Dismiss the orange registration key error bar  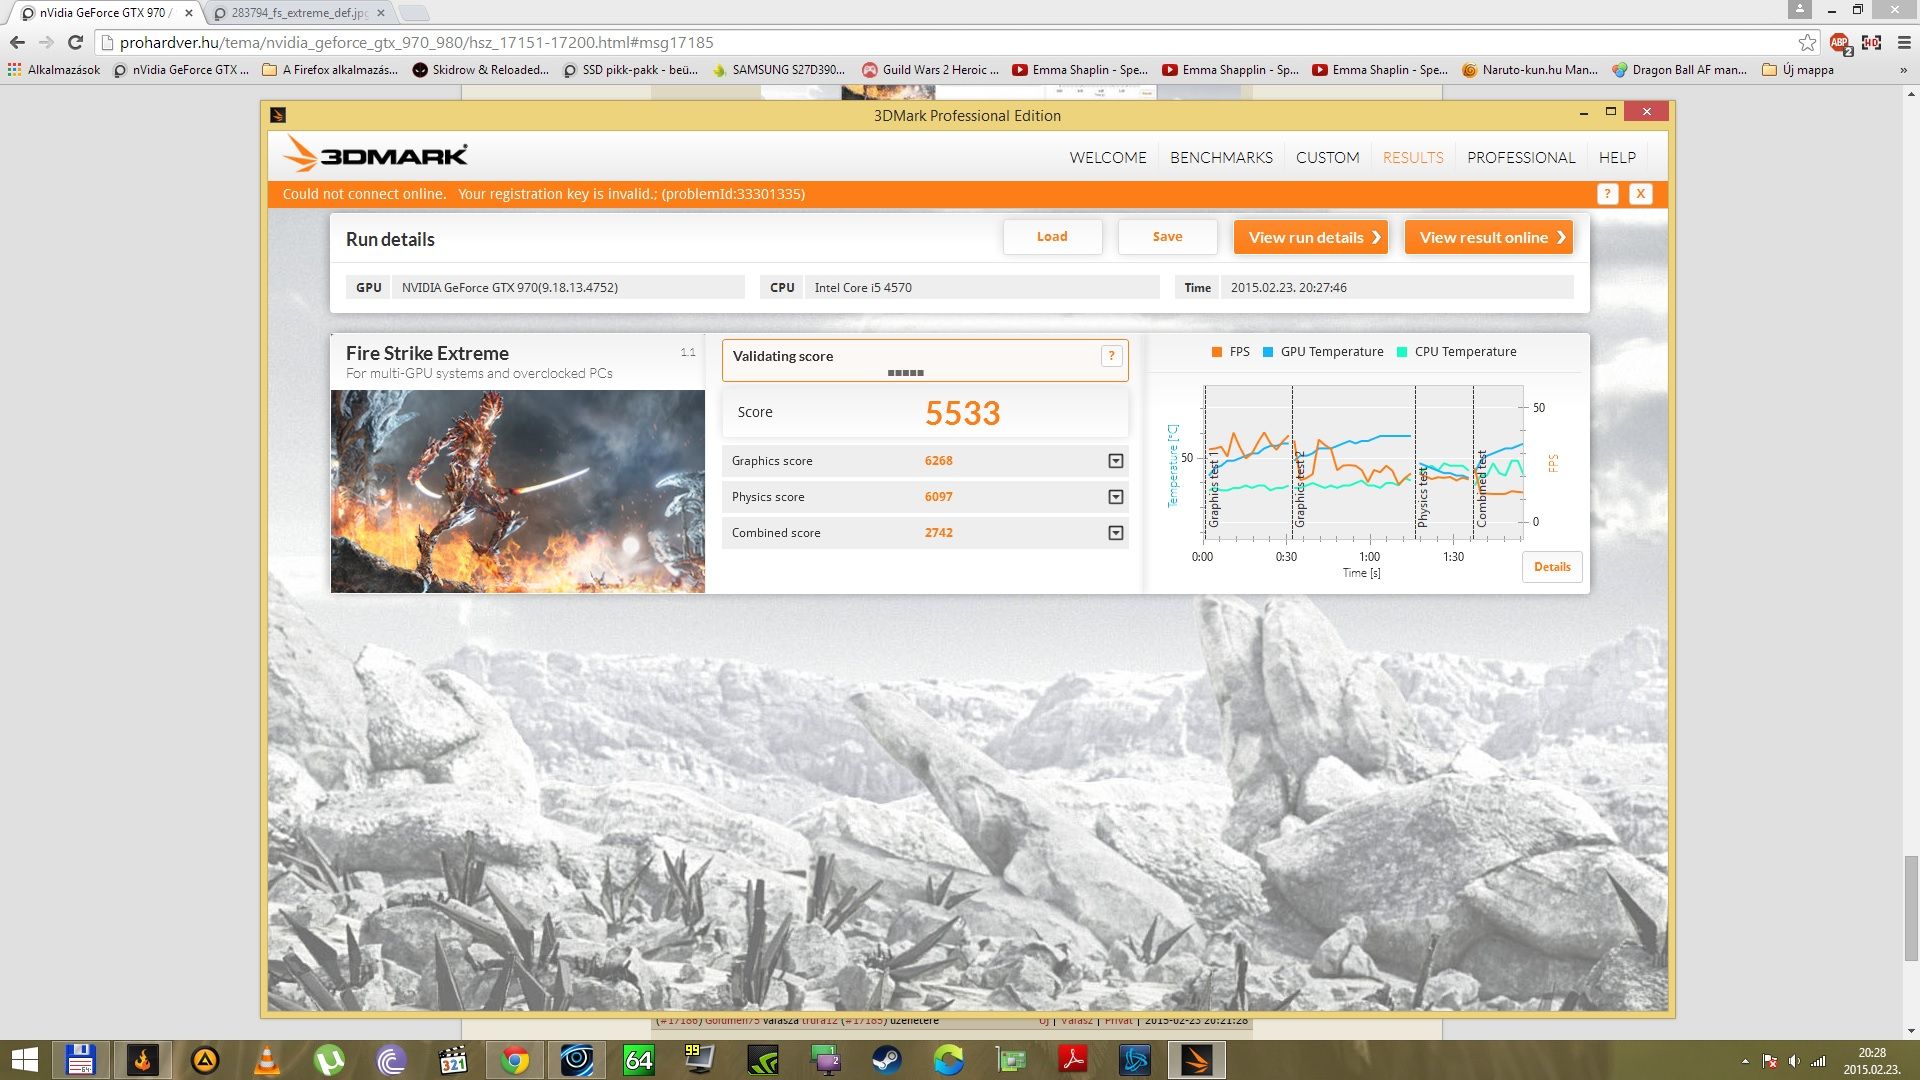(x=1641, y=194)
